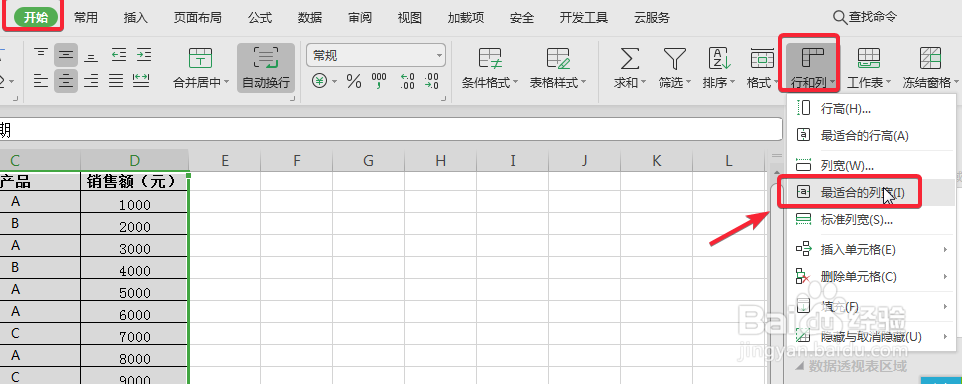Open the 排序 dropdown arrow

click(733, 83)
